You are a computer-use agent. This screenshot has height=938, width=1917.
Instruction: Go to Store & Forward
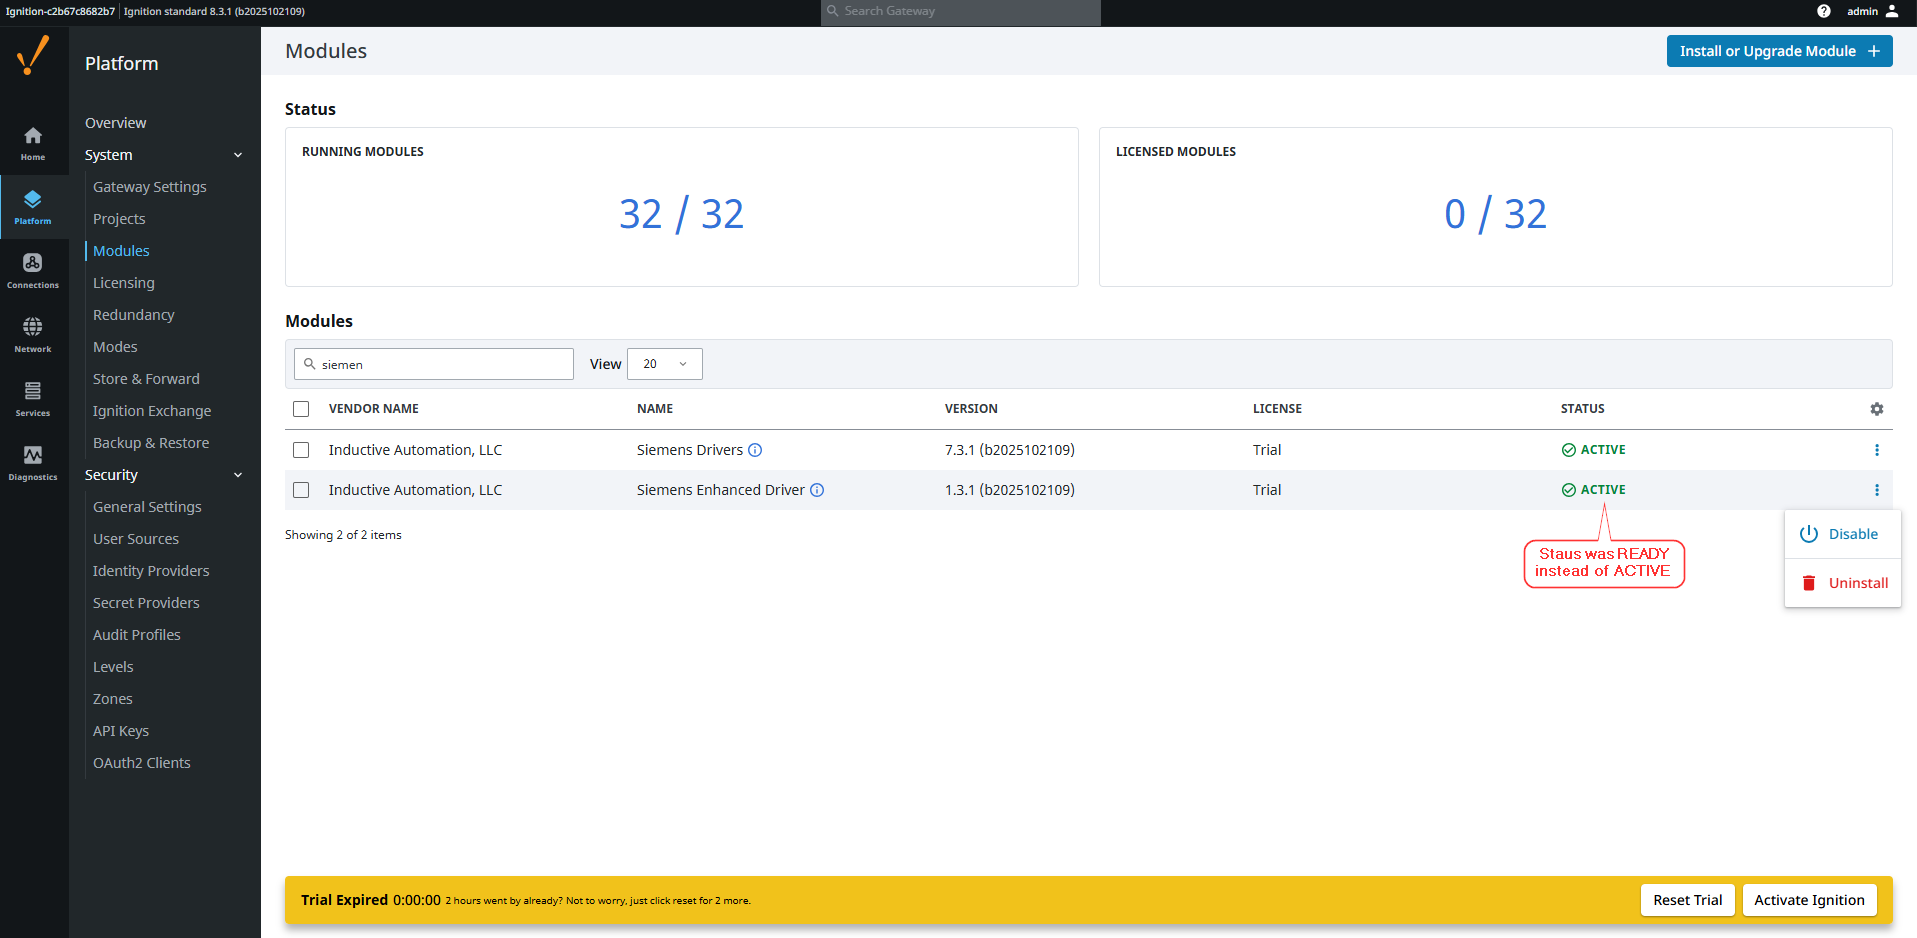[x=146, y=379]
